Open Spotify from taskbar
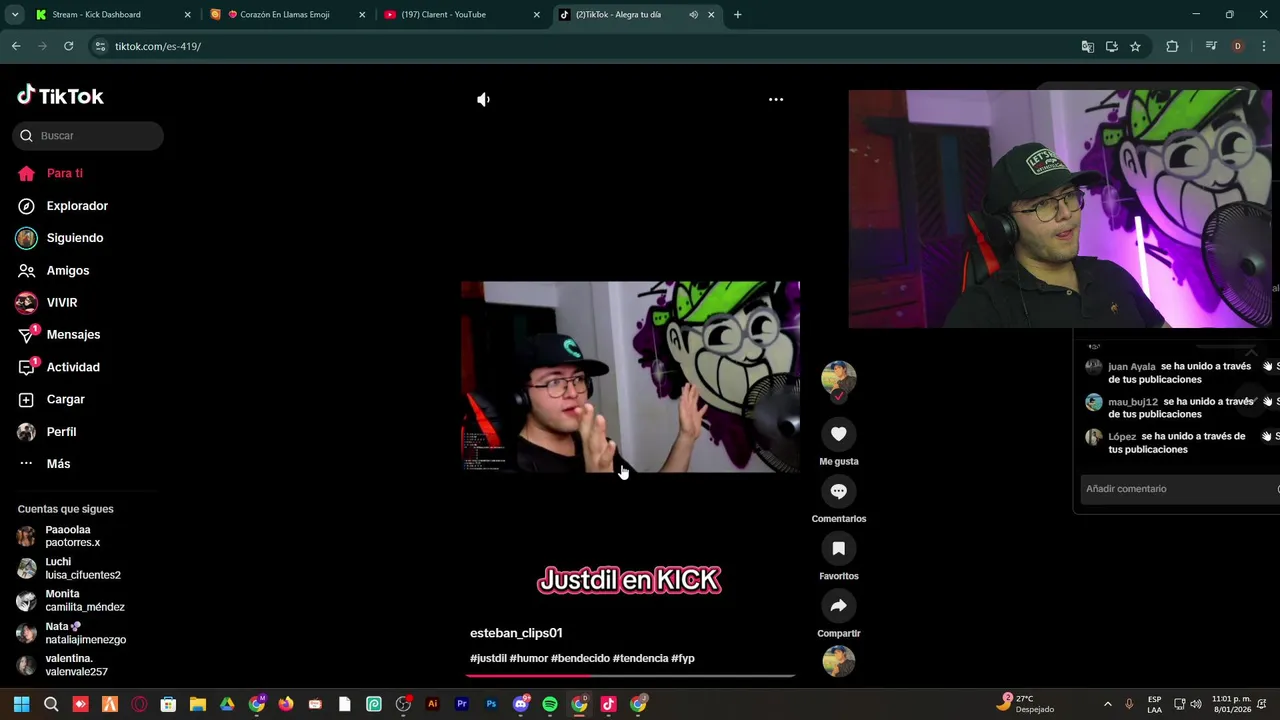 550,704
